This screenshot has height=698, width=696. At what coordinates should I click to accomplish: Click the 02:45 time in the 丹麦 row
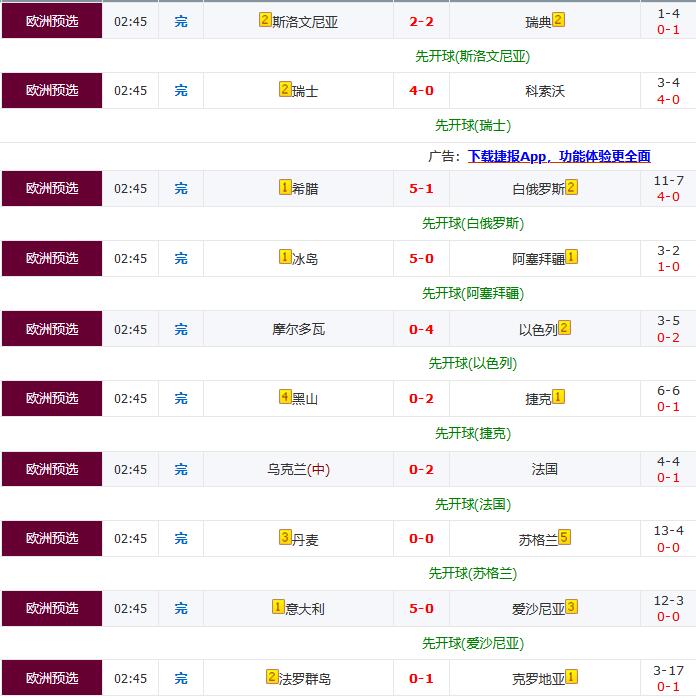coord(130,539)
